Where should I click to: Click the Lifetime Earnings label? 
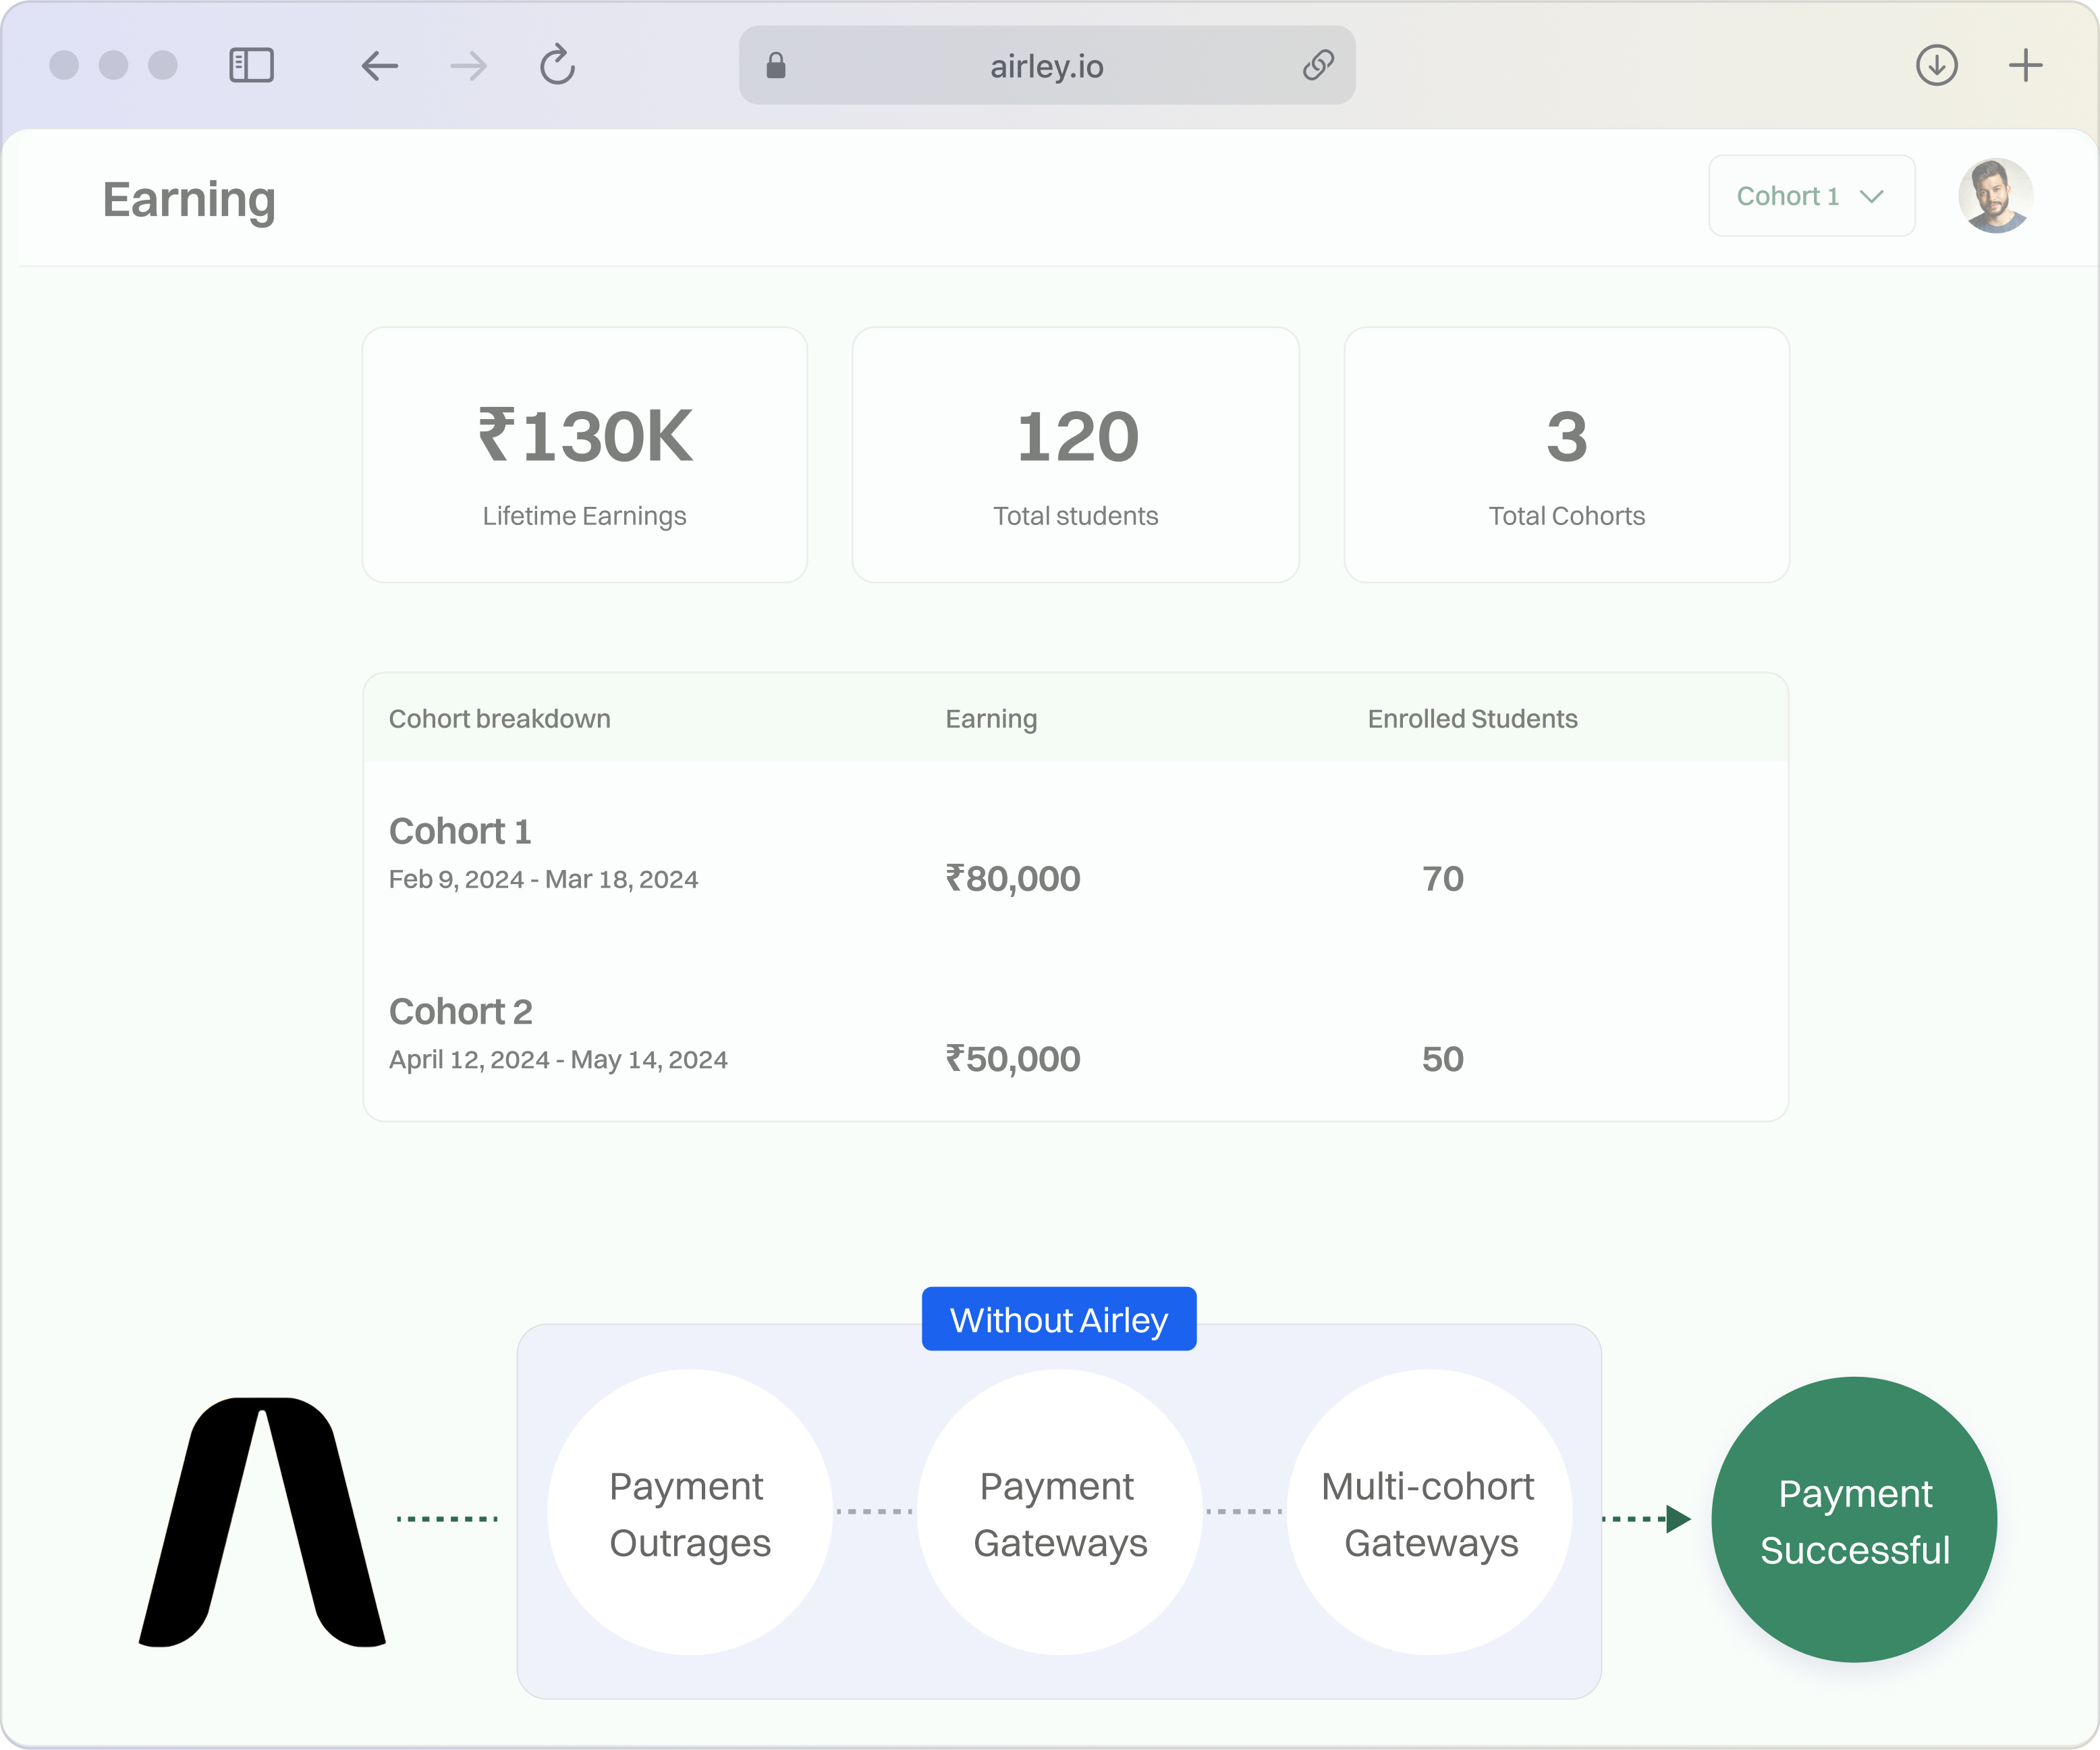point(585,516)
